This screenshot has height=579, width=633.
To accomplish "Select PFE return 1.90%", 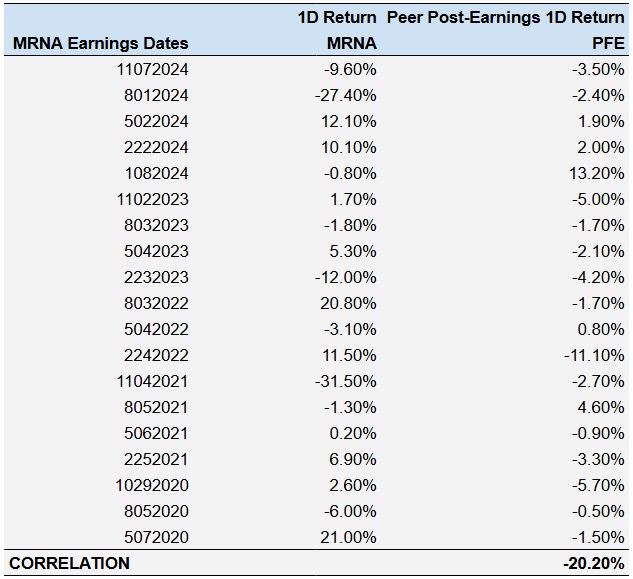I will click(x=602, y=122).
